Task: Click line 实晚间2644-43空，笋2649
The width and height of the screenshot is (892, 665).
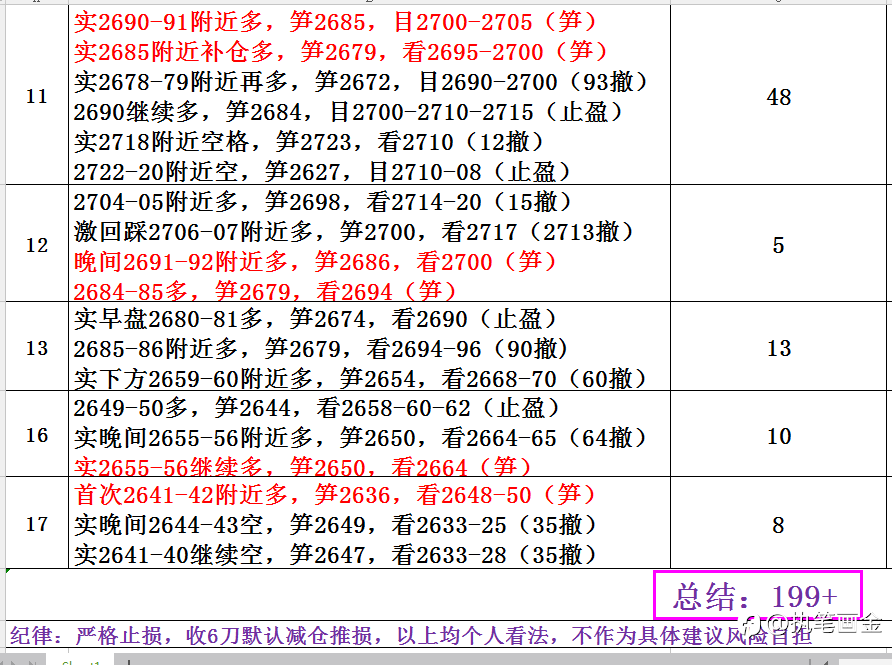Action: 335,524
